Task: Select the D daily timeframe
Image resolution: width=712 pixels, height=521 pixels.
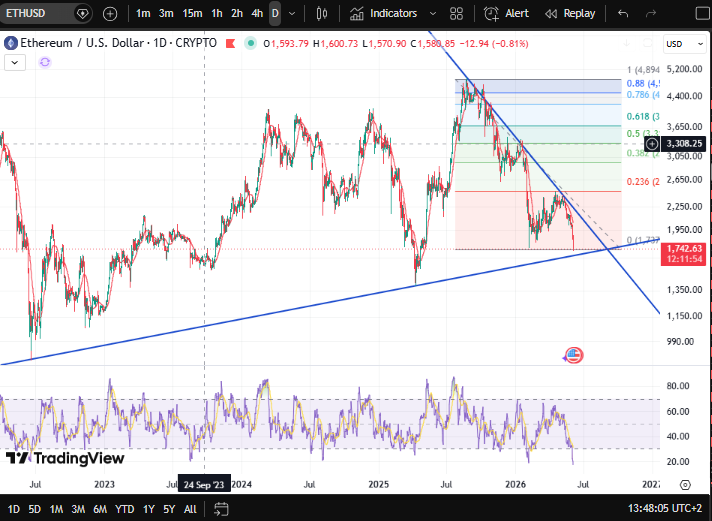Action: coord(275,14)
